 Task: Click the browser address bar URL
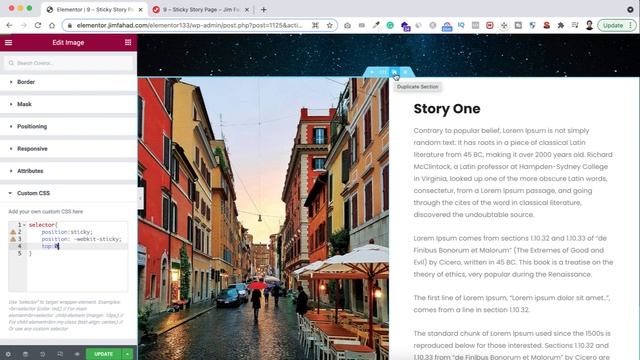[x=189, y=25]
